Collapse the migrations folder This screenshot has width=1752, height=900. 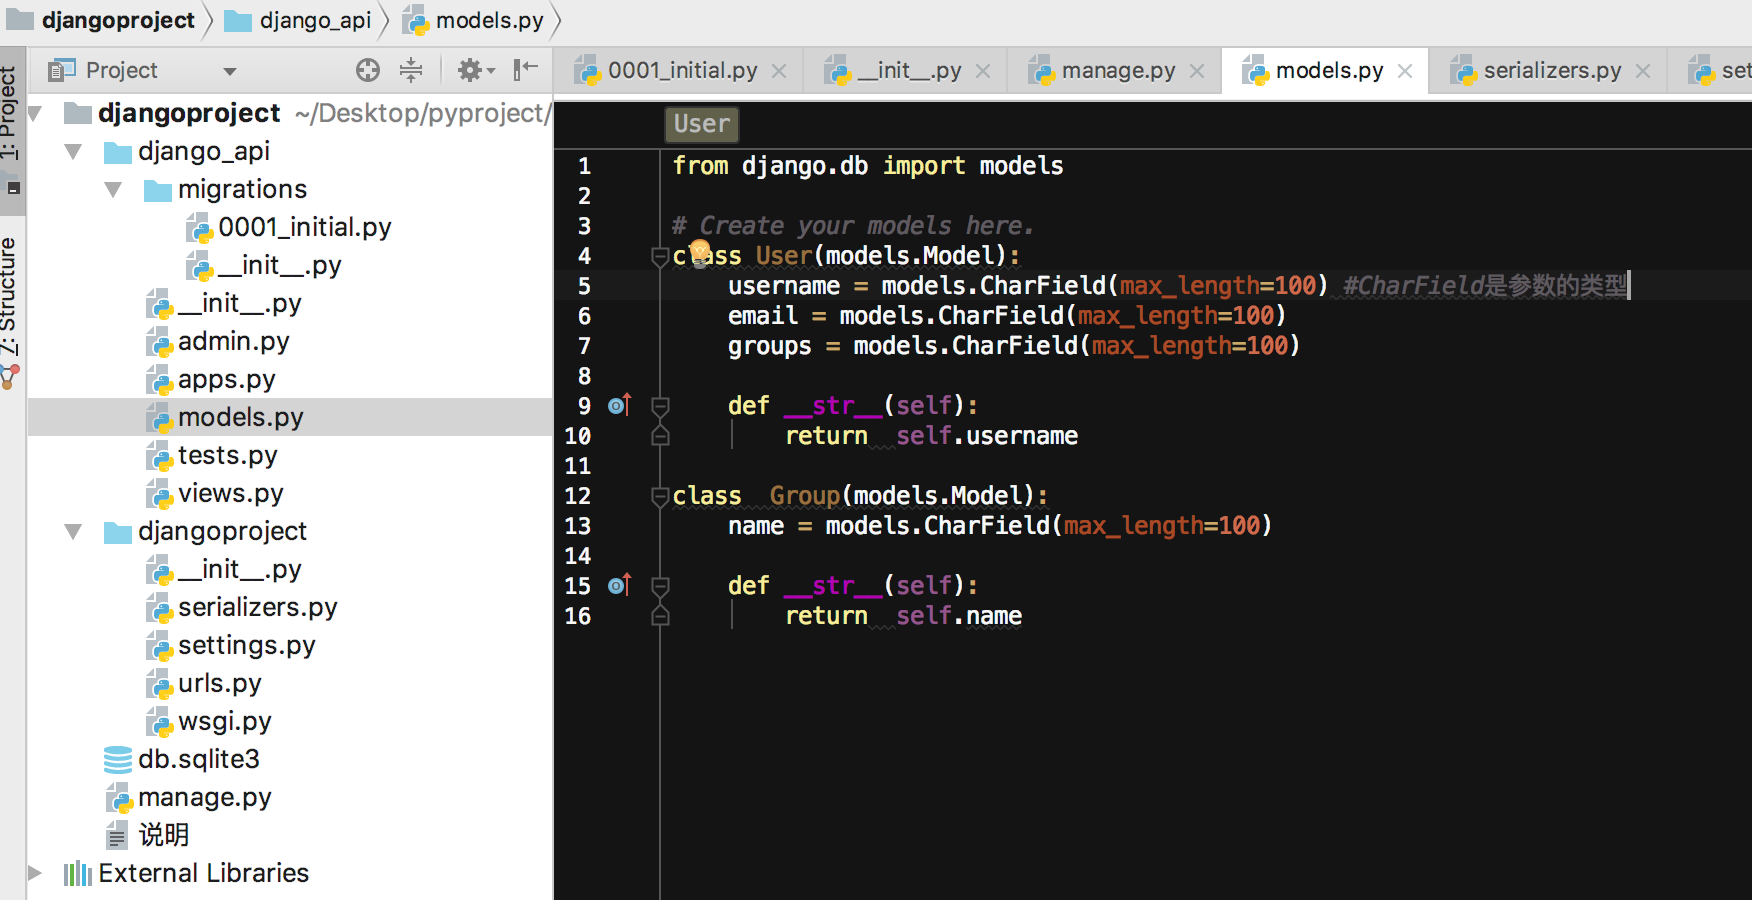[x=112, y=189]
